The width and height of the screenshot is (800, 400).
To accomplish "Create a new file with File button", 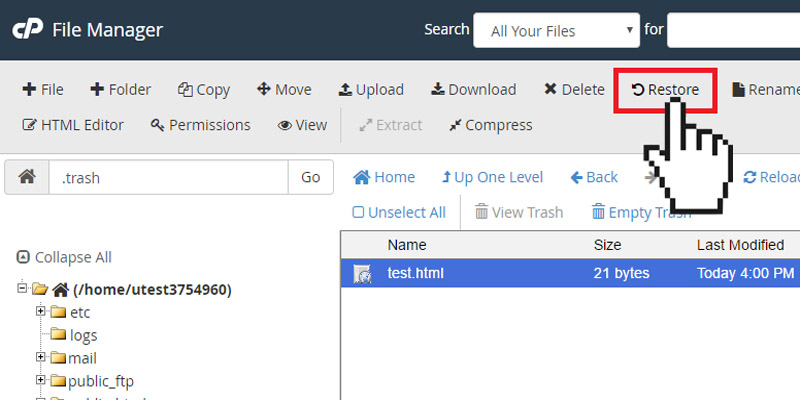I will [43, 90].
